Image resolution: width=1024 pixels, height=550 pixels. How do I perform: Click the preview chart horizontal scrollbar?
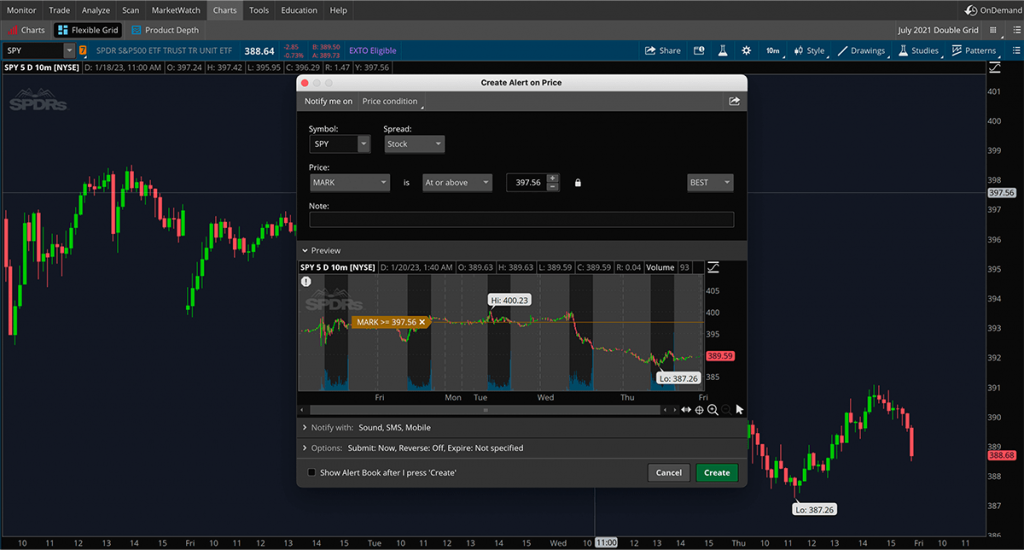[485, 410]
